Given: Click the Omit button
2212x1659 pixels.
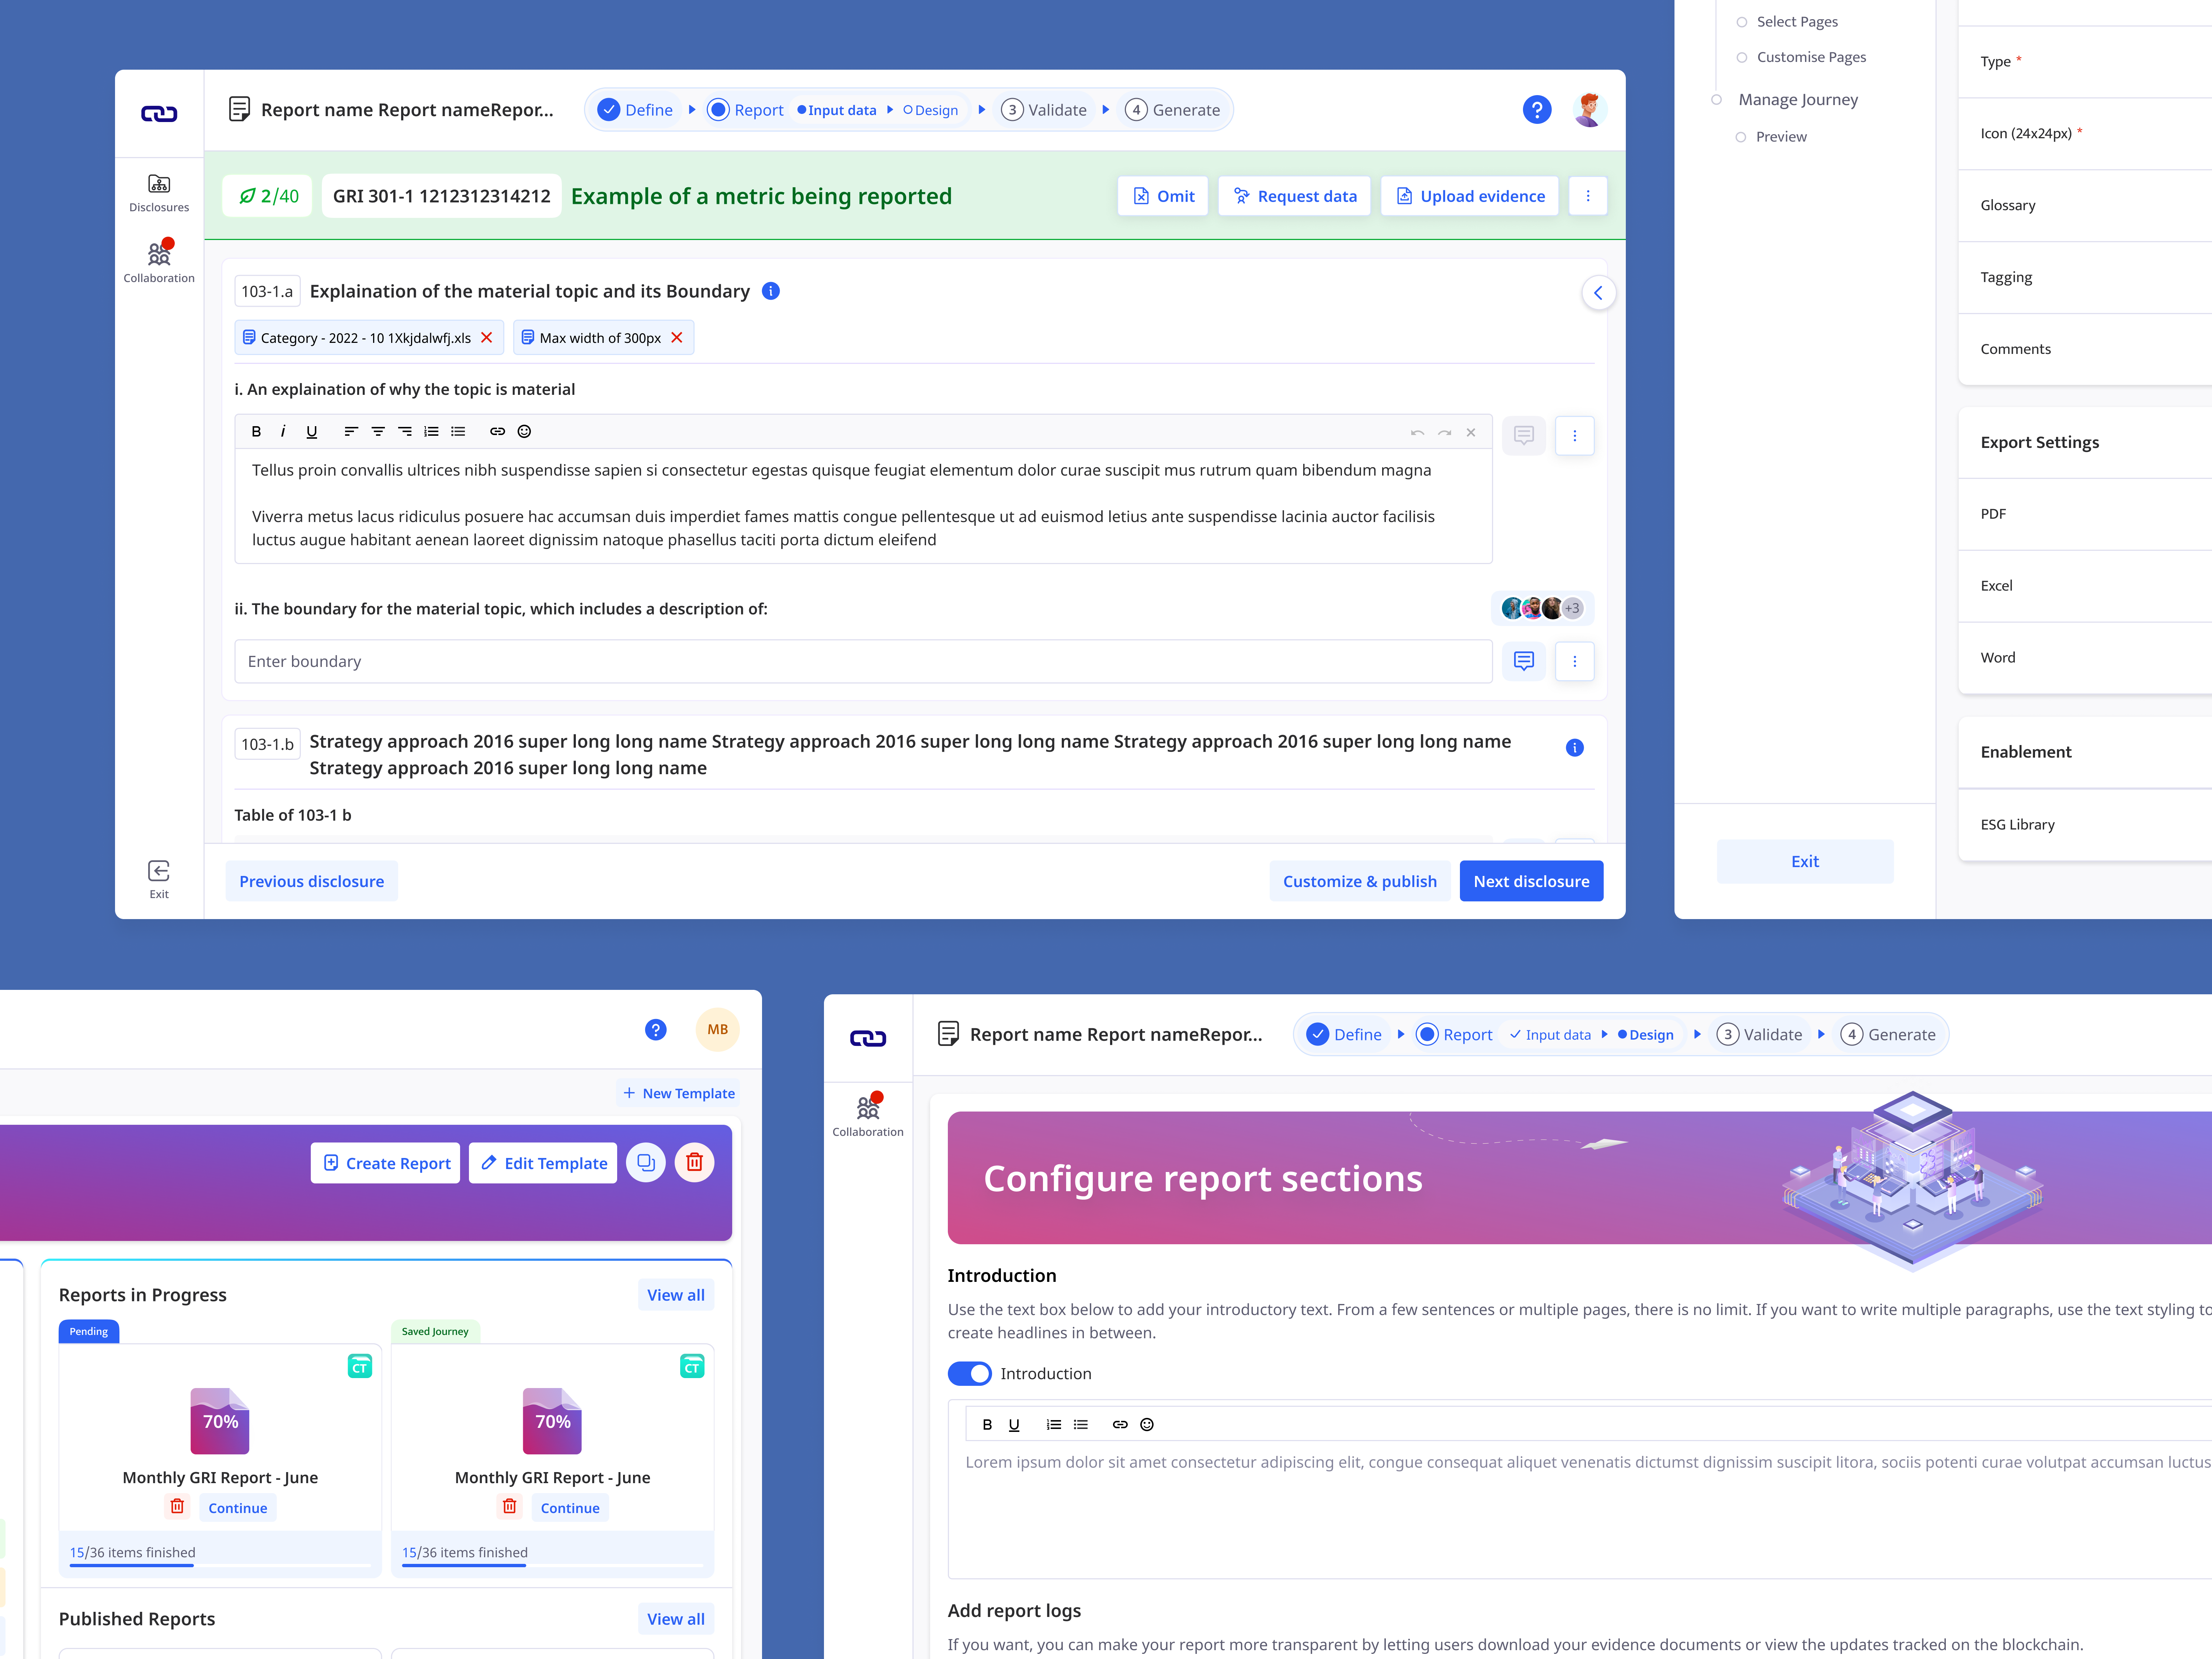Looking at the screenshot, I should pos(1163,196).
